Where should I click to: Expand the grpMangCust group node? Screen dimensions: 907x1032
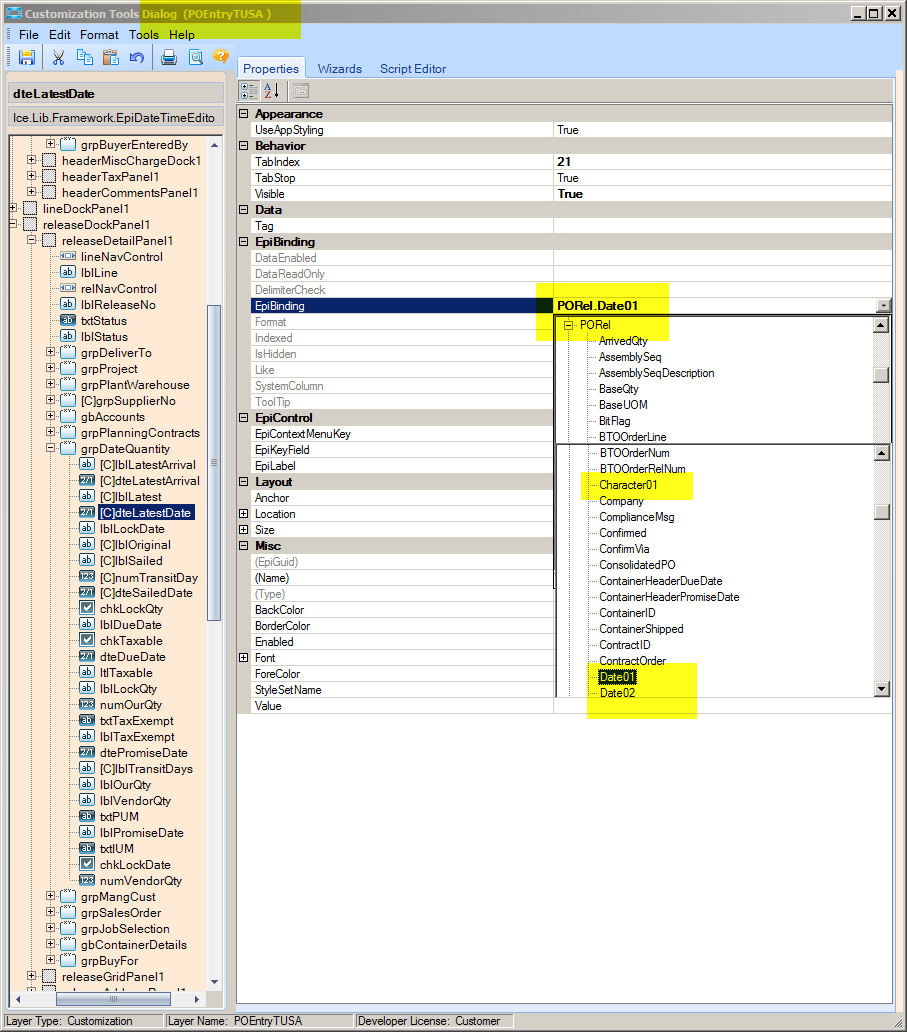[51, 896]
